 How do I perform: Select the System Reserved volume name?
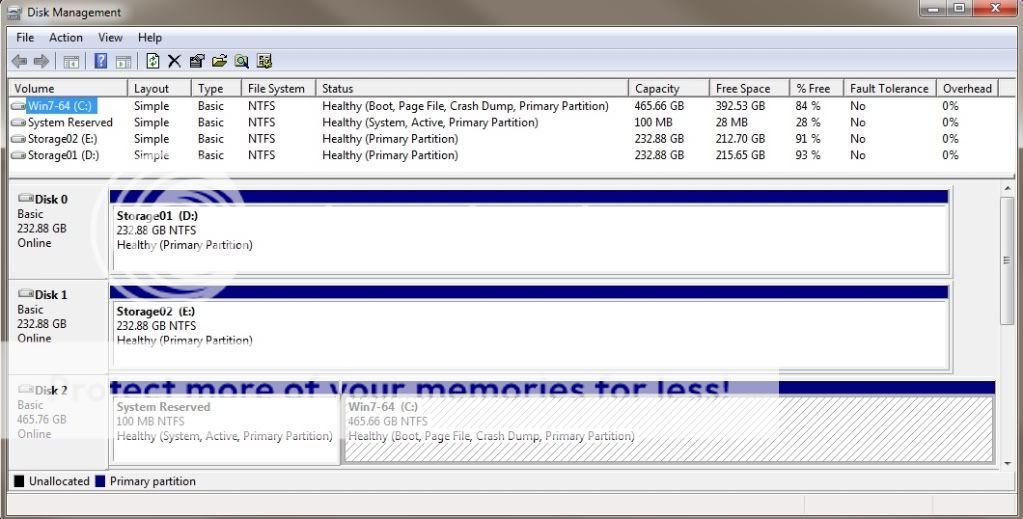coord(70,122)
